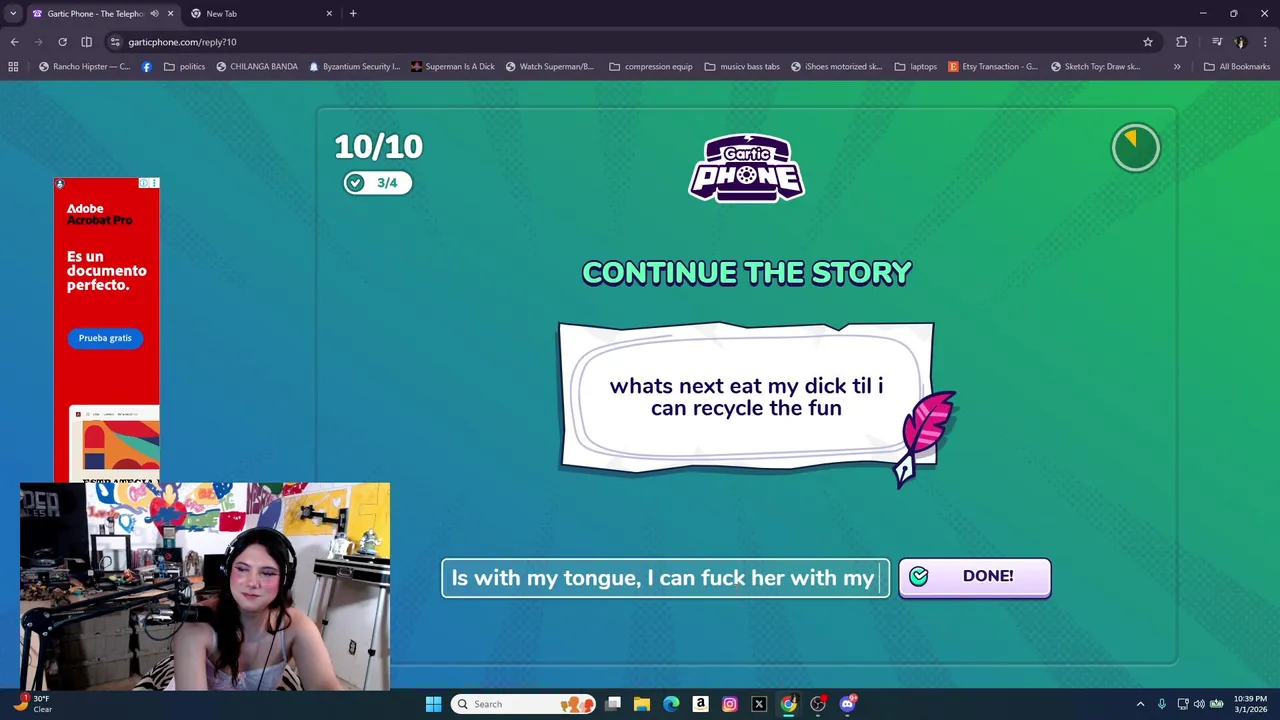The width and height of the screenshot is (1280, 720).
Task: Click the Gartic Phone logo
Action: point(746,168)
